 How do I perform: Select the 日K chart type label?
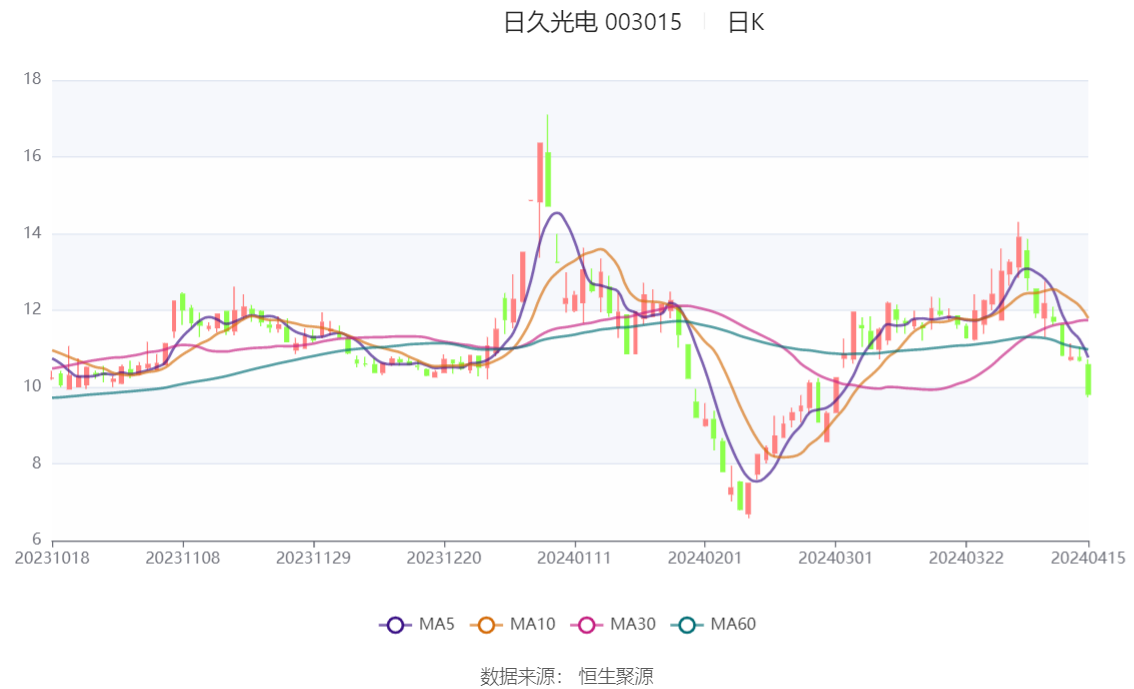click(x=746, y=23)
